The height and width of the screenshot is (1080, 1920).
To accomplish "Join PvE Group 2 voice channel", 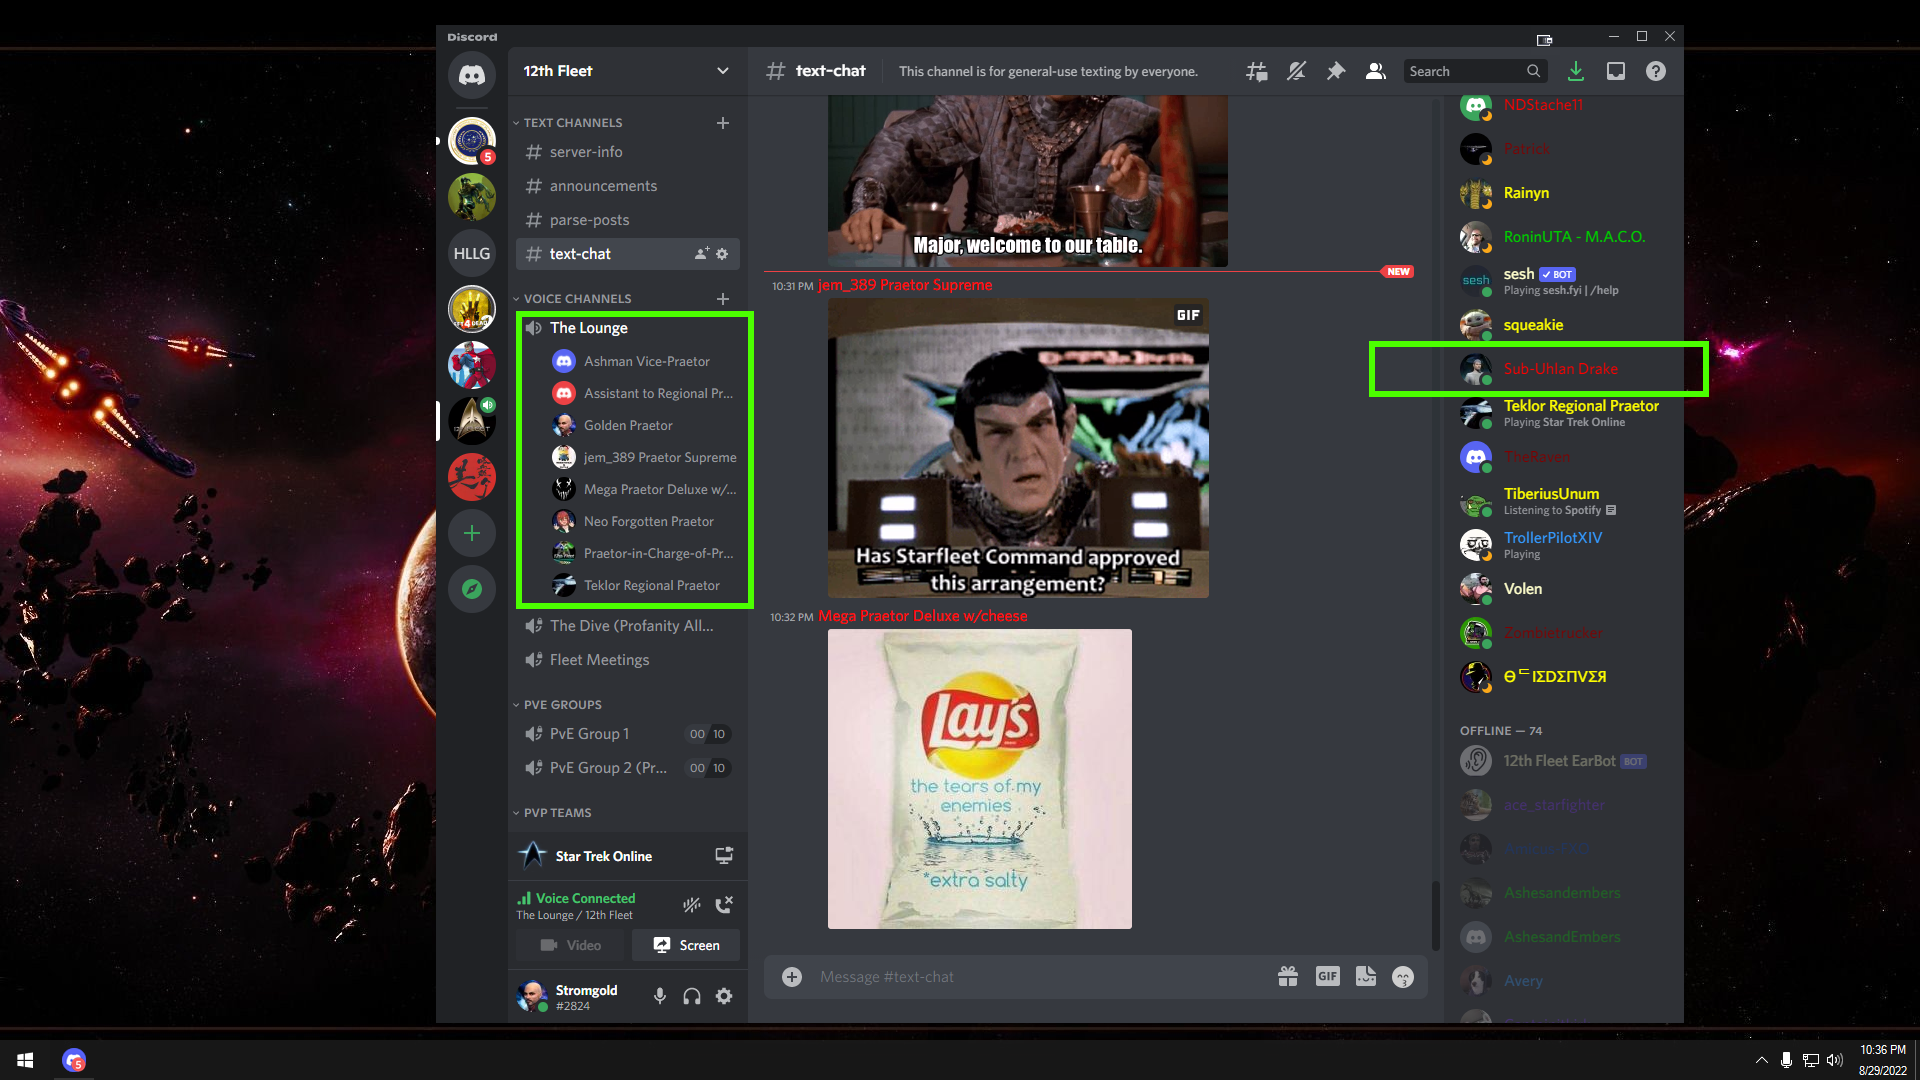I will [628, 768].
